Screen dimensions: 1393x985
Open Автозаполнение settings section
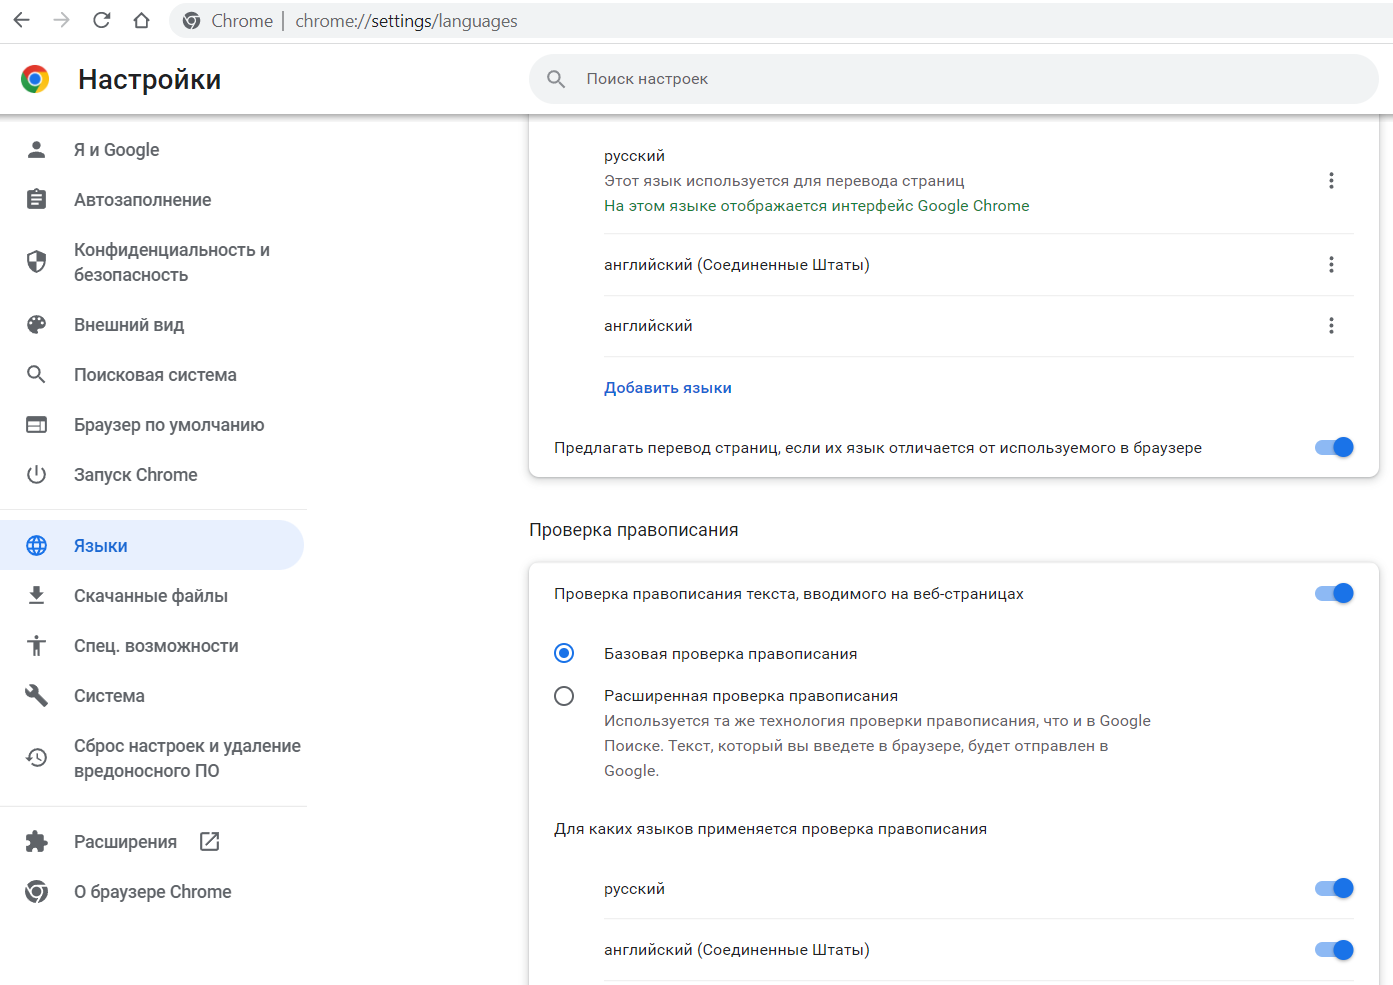143,200
